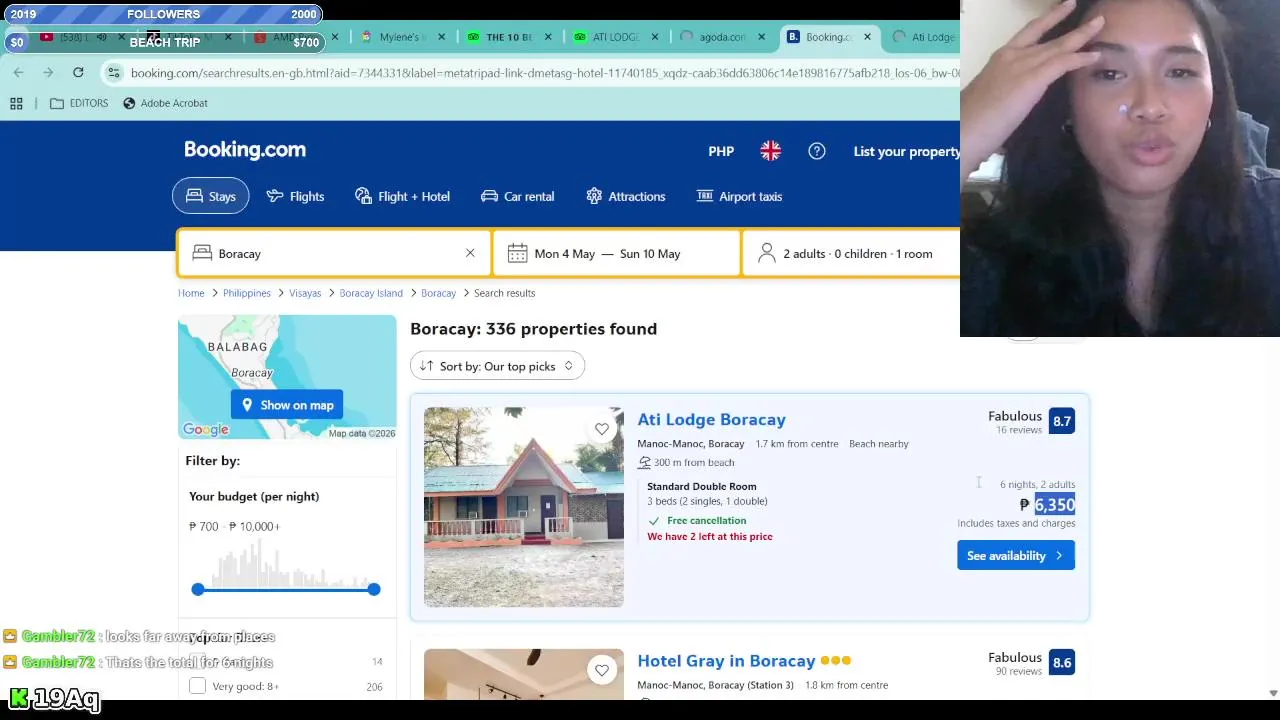Select the Car rental tab
The width and height of the screenshot is (1280, 720).
(x=518, y=196)
